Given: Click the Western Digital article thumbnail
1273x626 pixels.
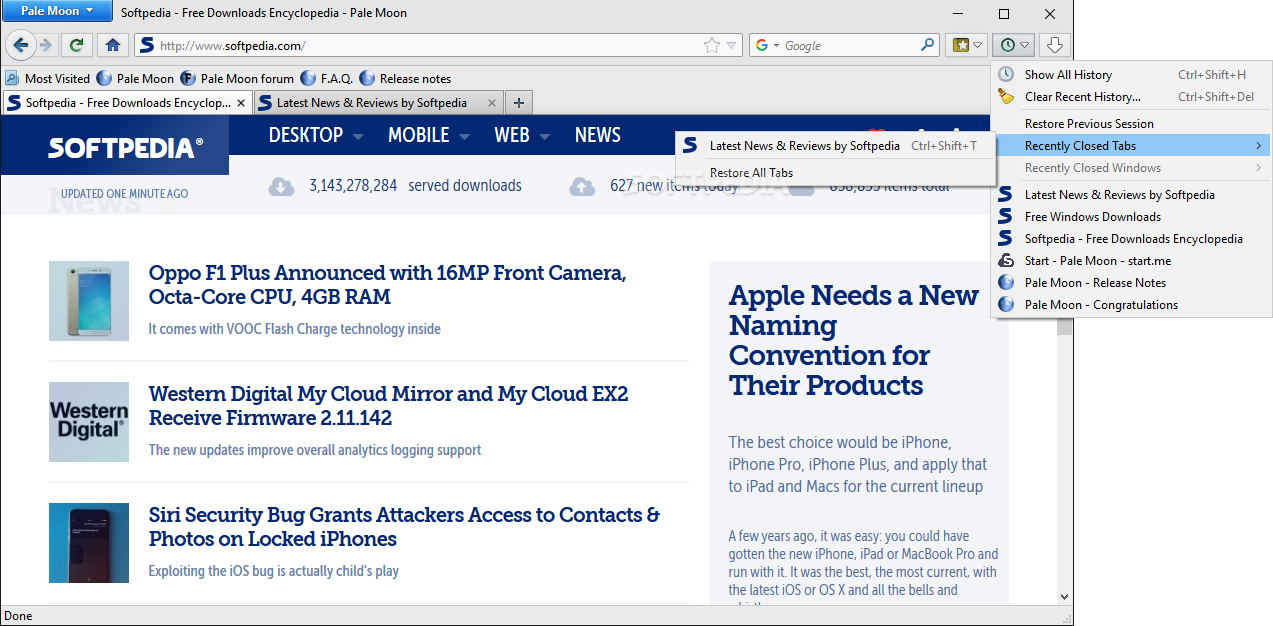Looking at the screenshot, I should click(x=89, y=422).
